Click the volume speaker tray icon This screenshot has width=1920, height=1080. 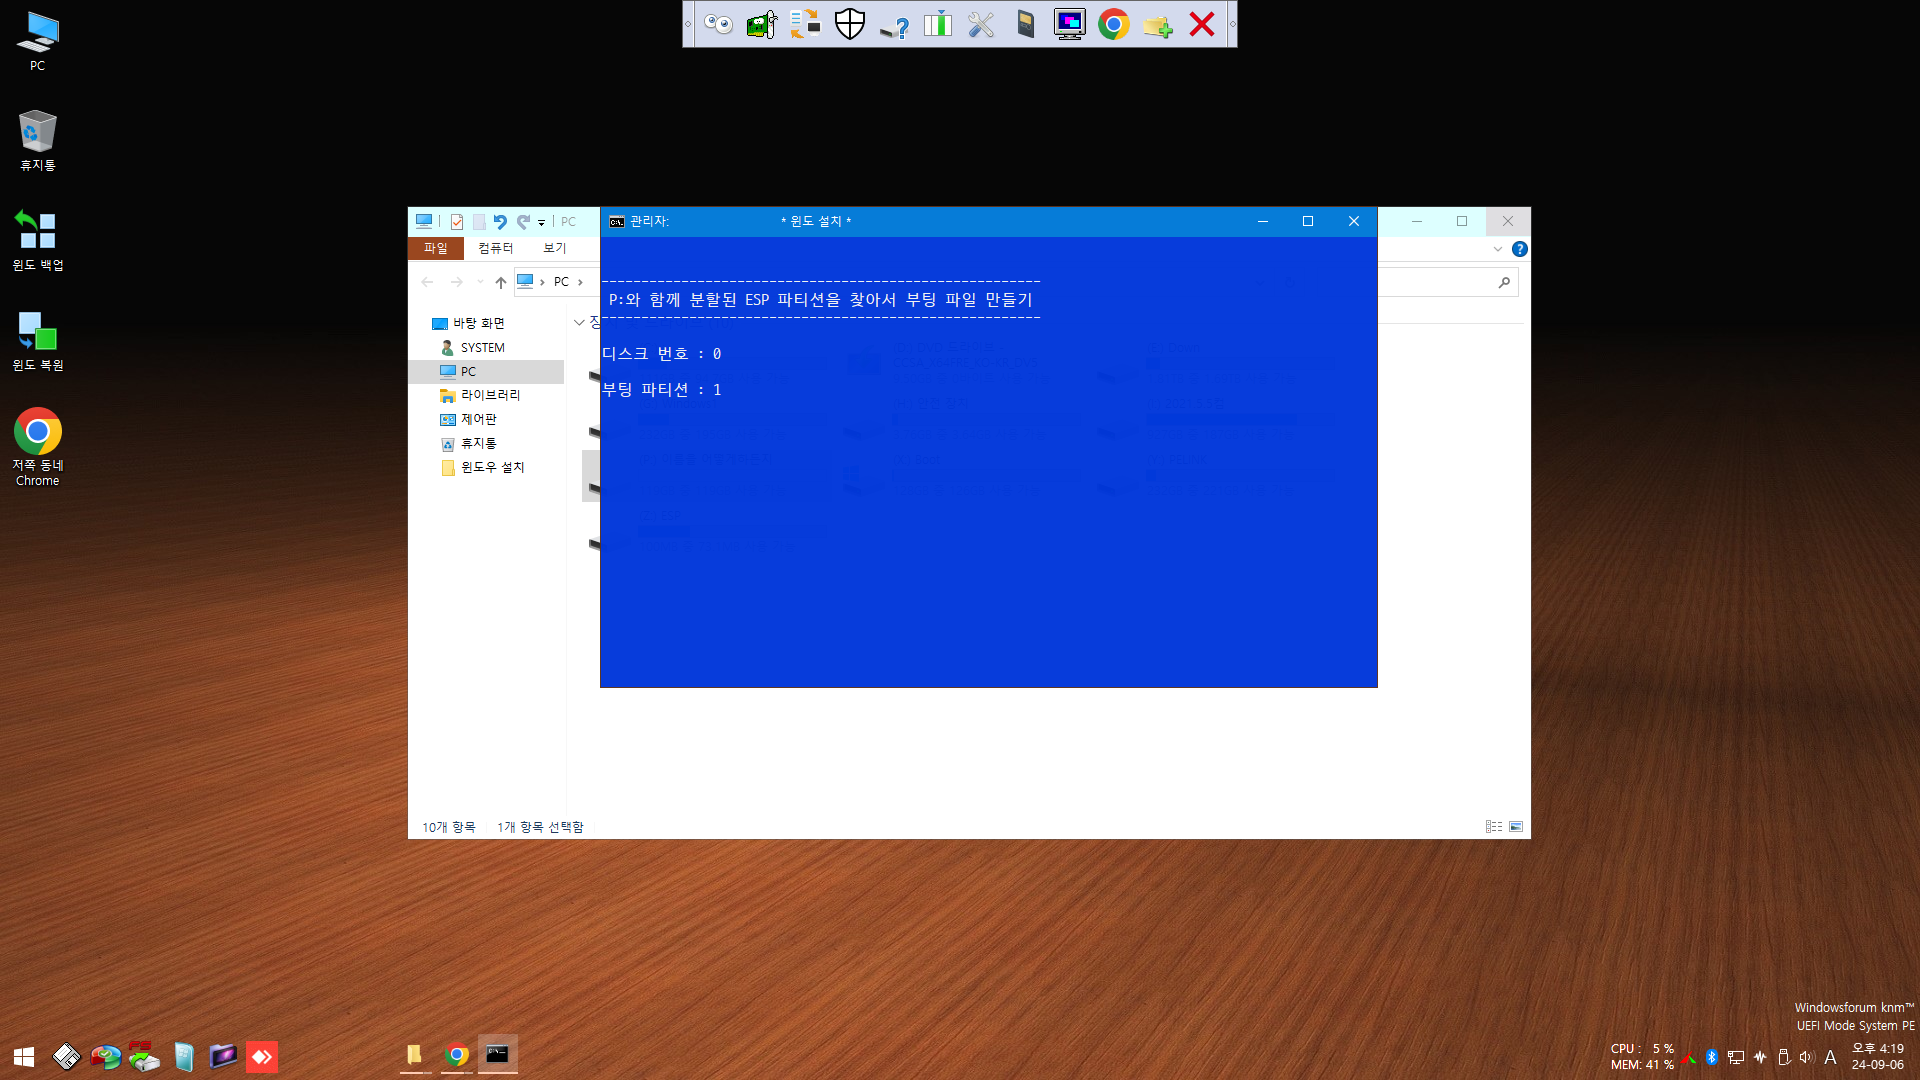click(1806, 1057)
